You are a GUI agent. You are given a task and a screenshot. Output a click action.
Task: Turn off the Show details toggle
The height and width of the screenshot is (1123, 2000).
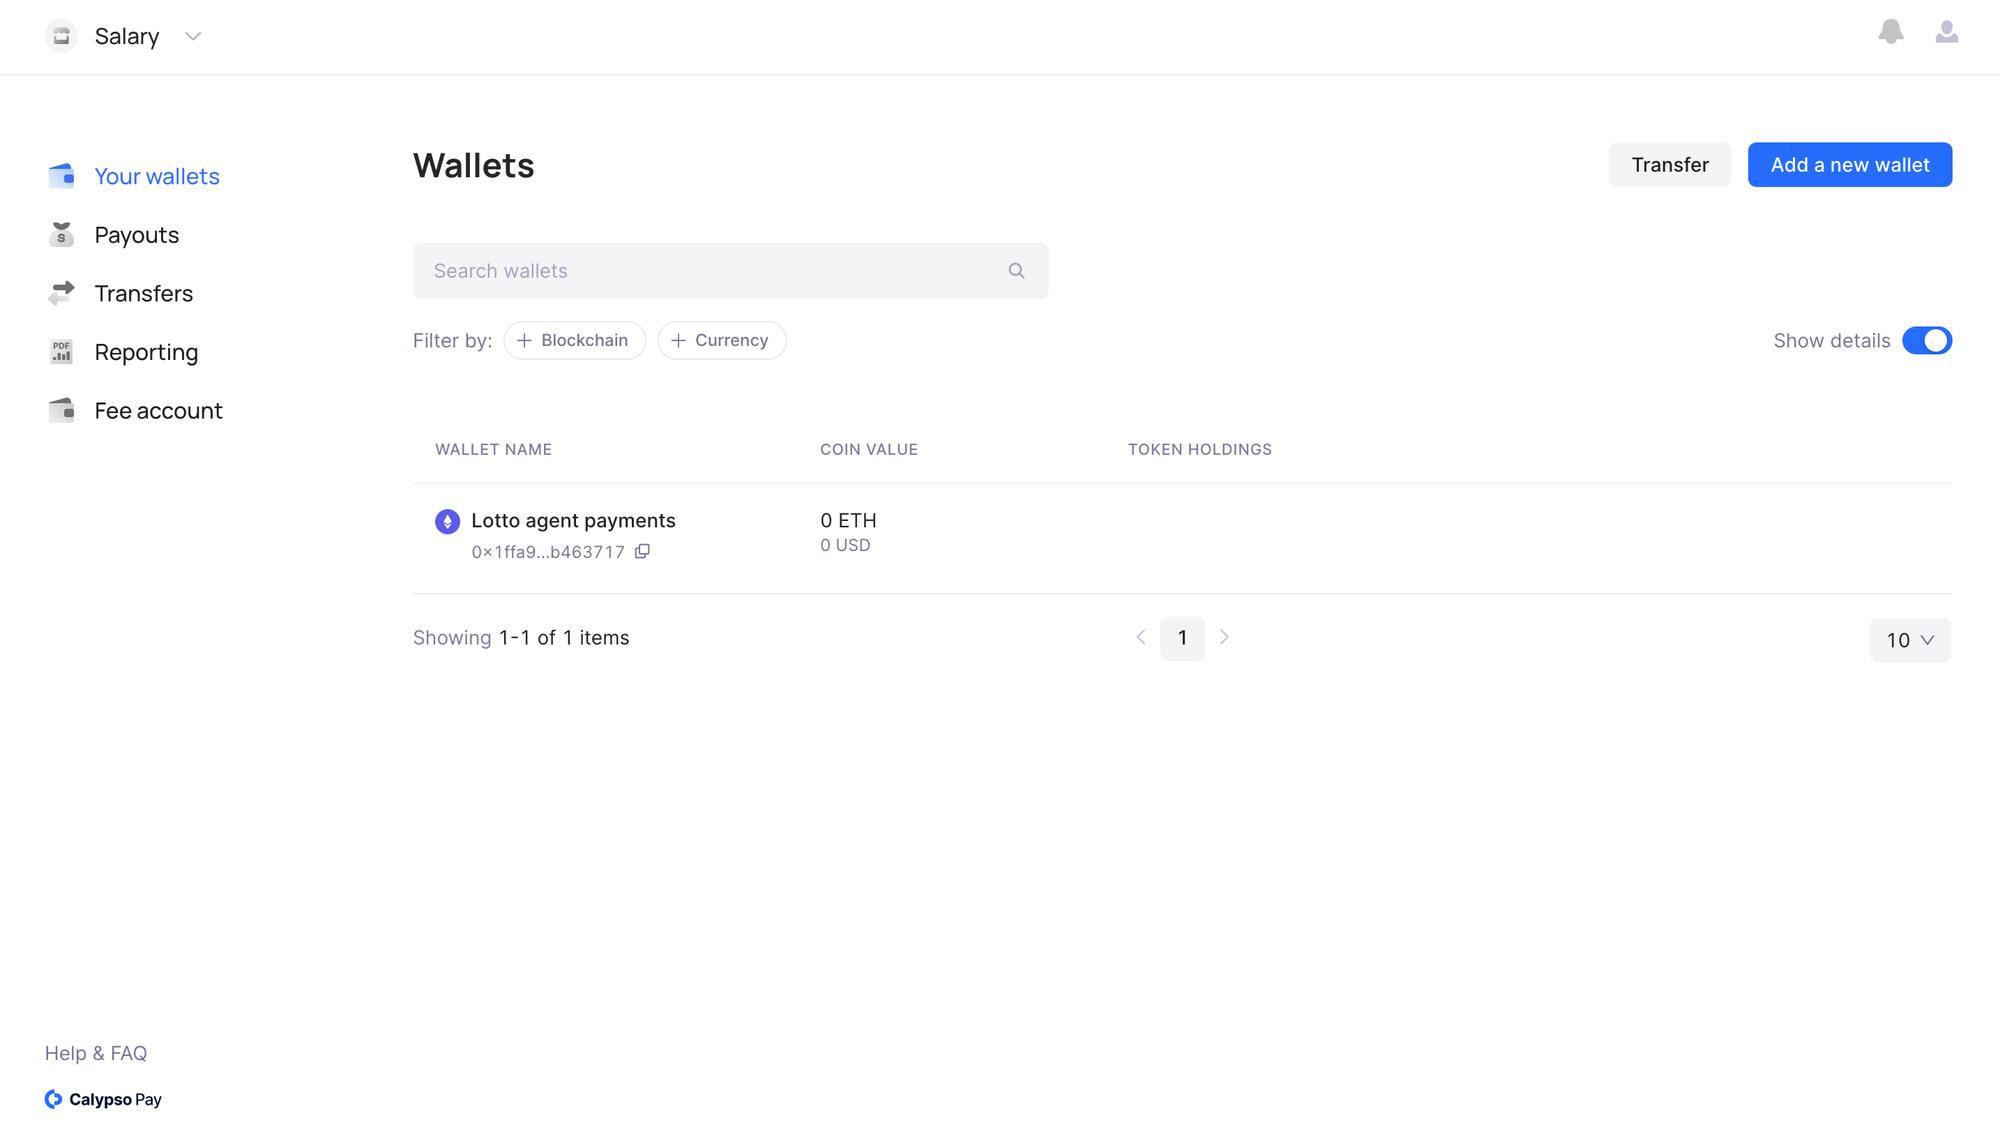point(1926,341)
